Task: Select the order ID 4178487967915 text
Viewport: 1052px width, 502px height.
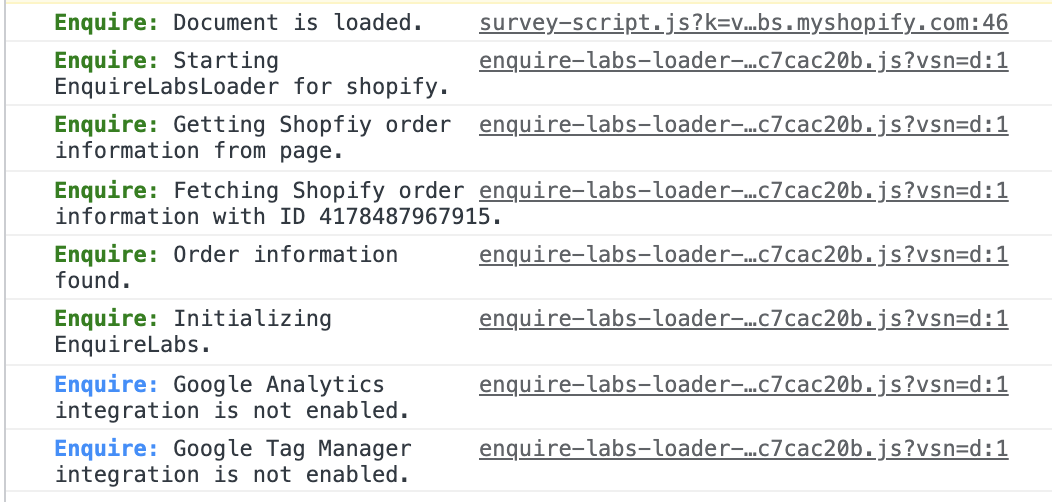Action: pyautogui.click(x=405, y=217)
